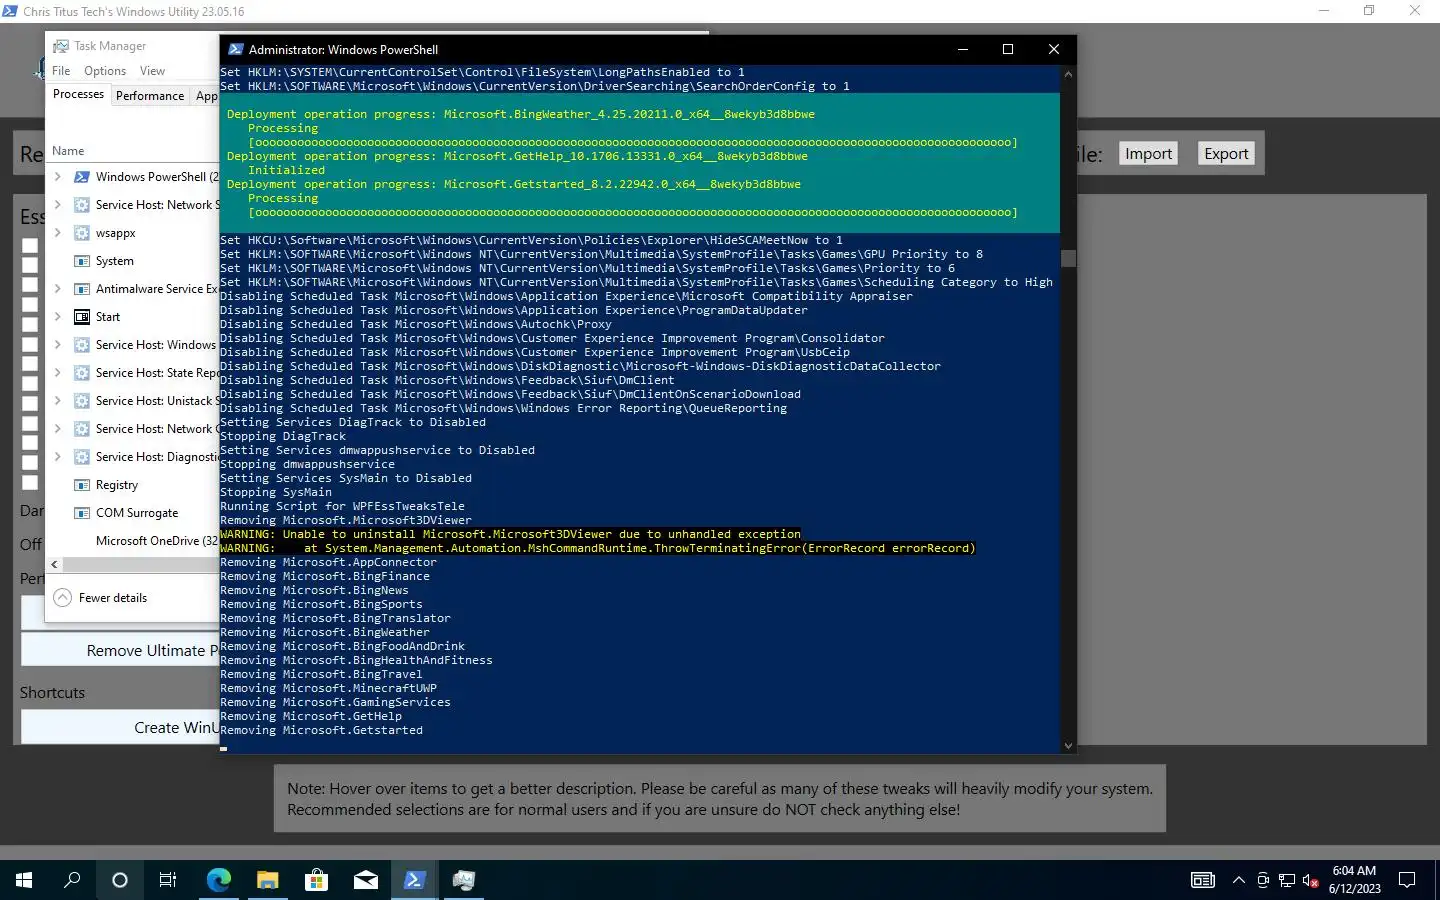Click the 'Stopping DiagTrack' output line
The height and width of the screenshot is (900, 1440).
(283, 436)
